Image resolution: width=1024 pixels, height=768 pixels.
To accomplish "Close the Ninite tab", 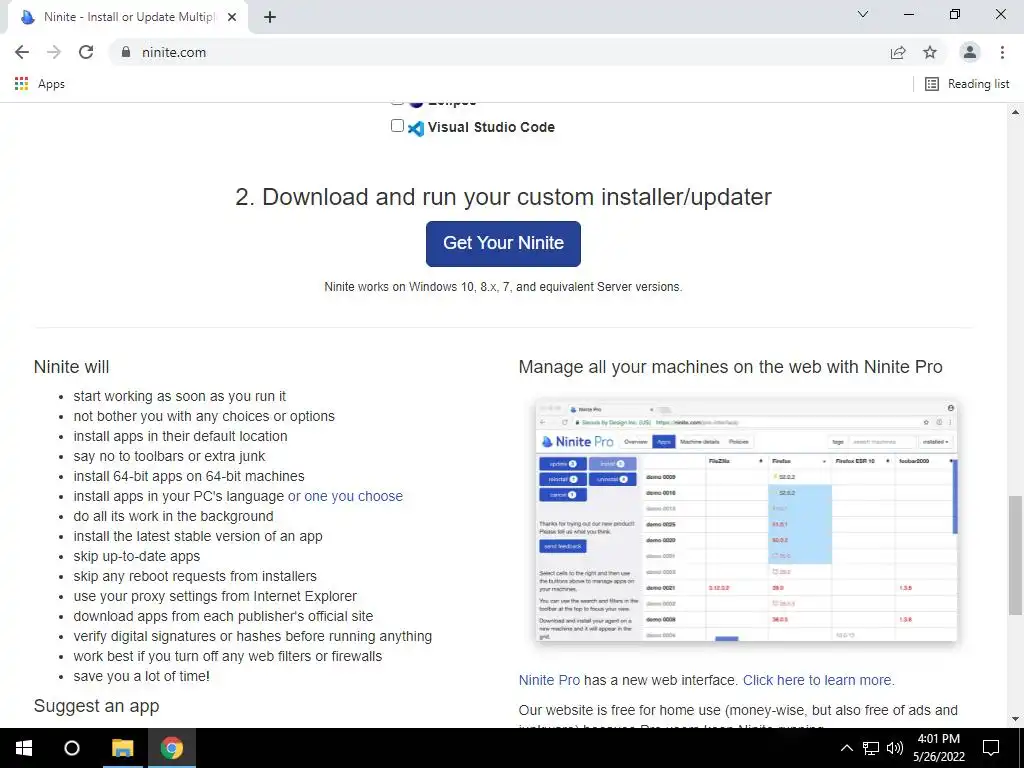I will tap(232, 18).
